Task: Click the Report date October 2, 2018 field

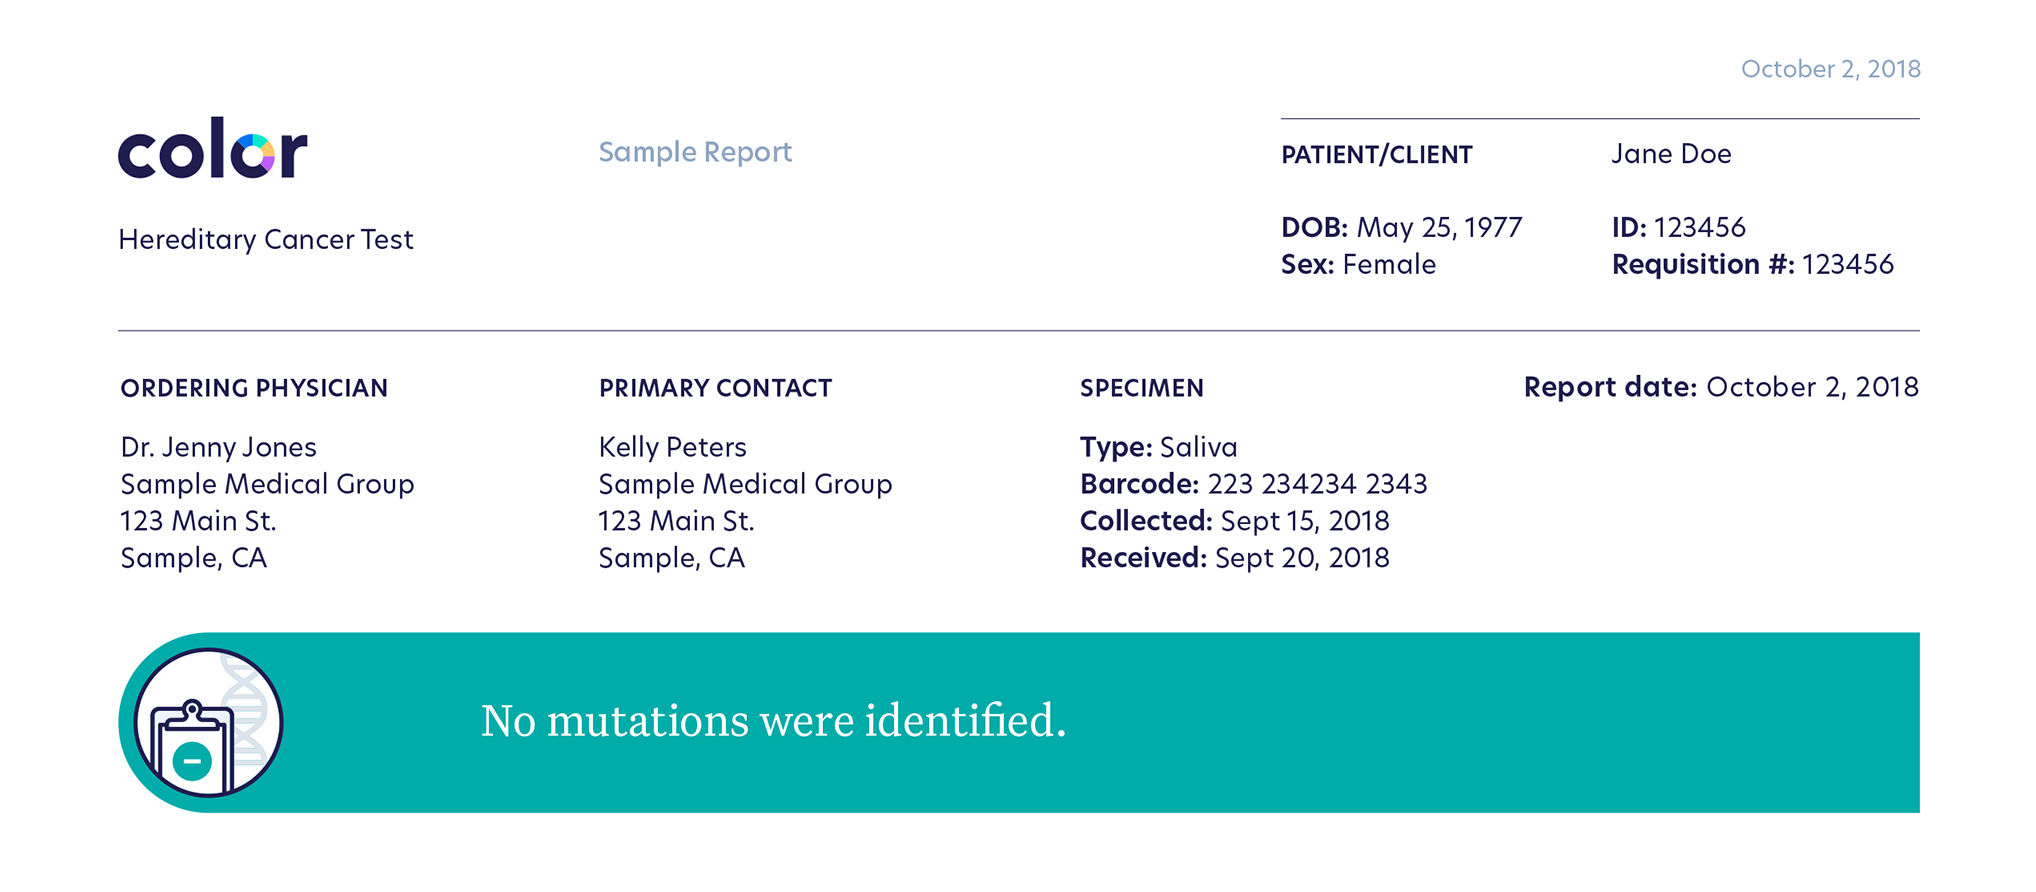Action: click(x=1721, y=387)
